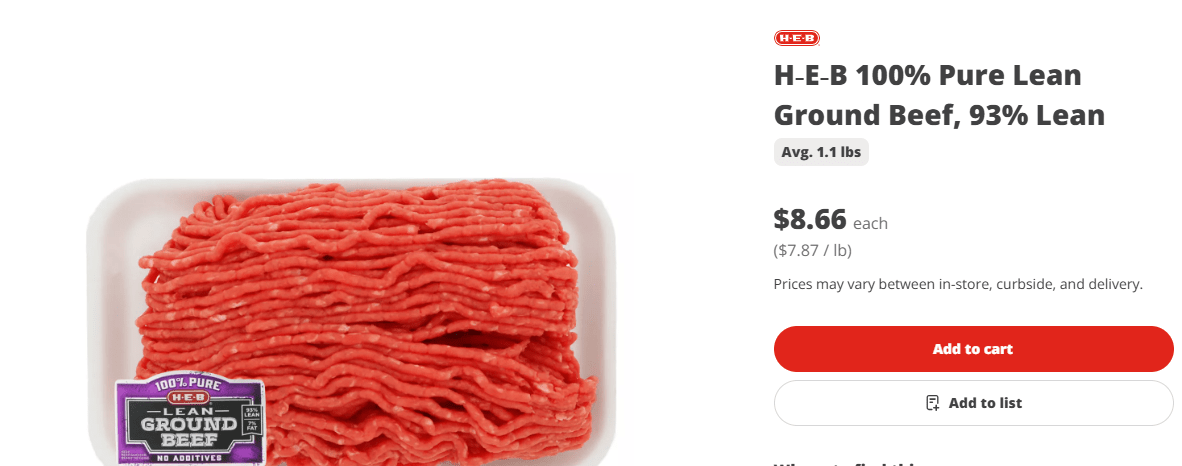Add the ground beef to cart
Screen dimensions: 1182x466
coord(973,349)
